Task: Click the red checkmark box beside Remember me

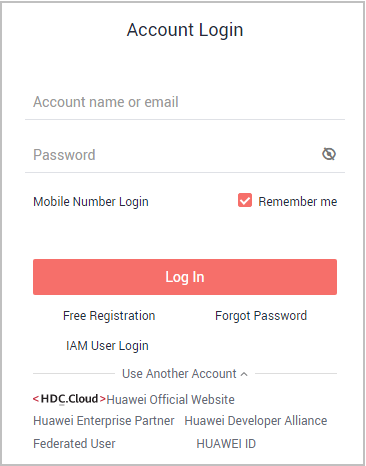Action: click(x=245, y=200)
